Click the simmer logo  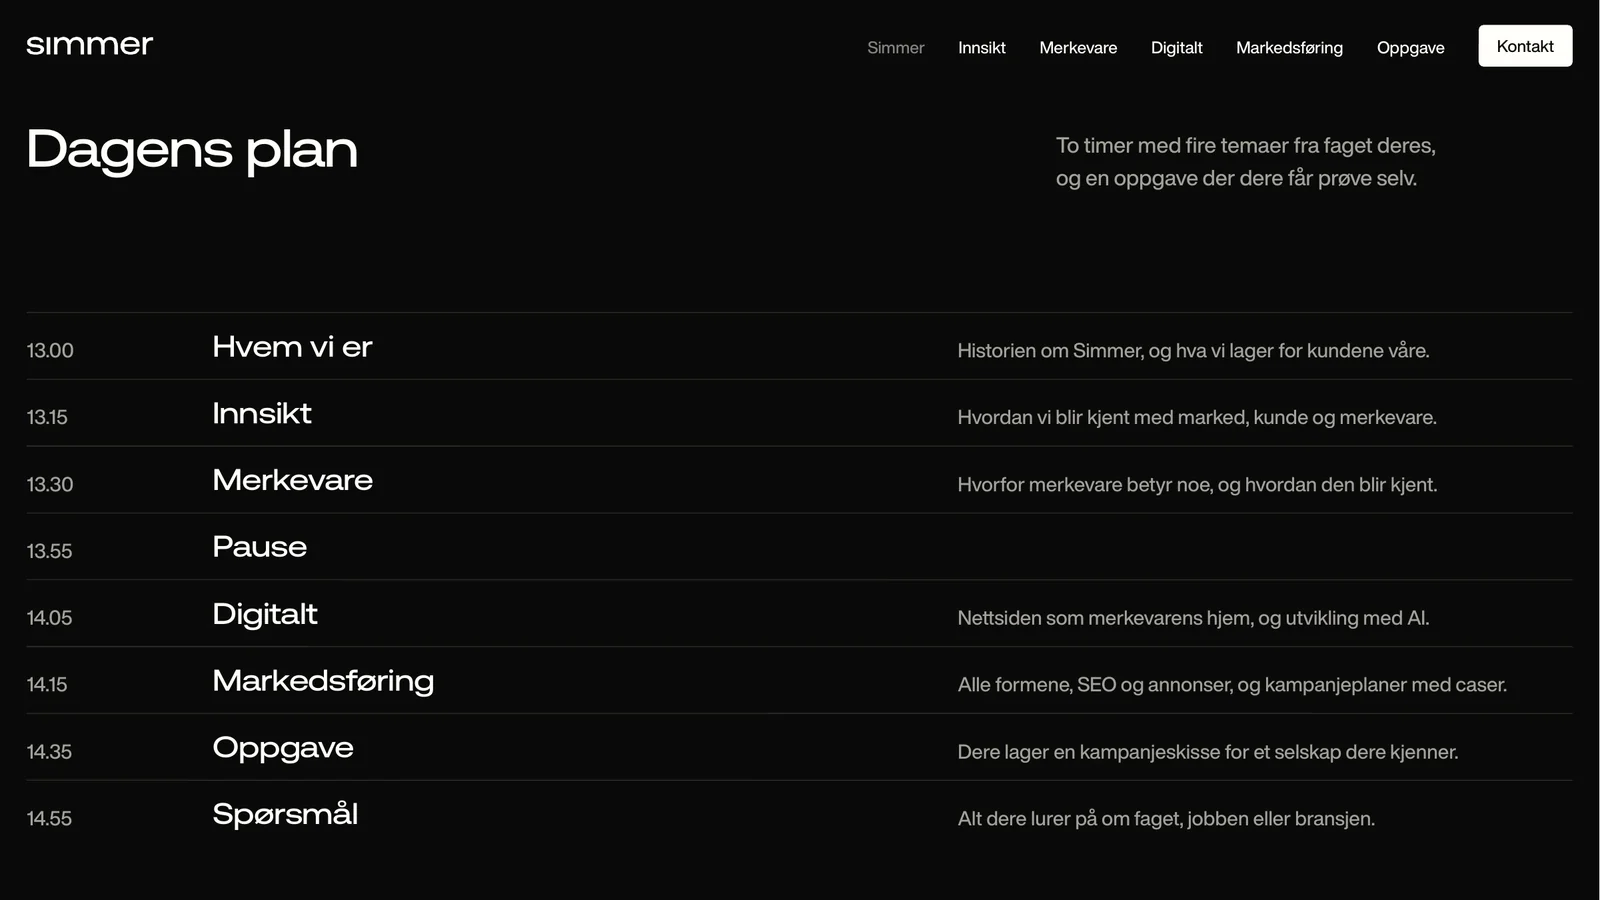coord(89,45)
